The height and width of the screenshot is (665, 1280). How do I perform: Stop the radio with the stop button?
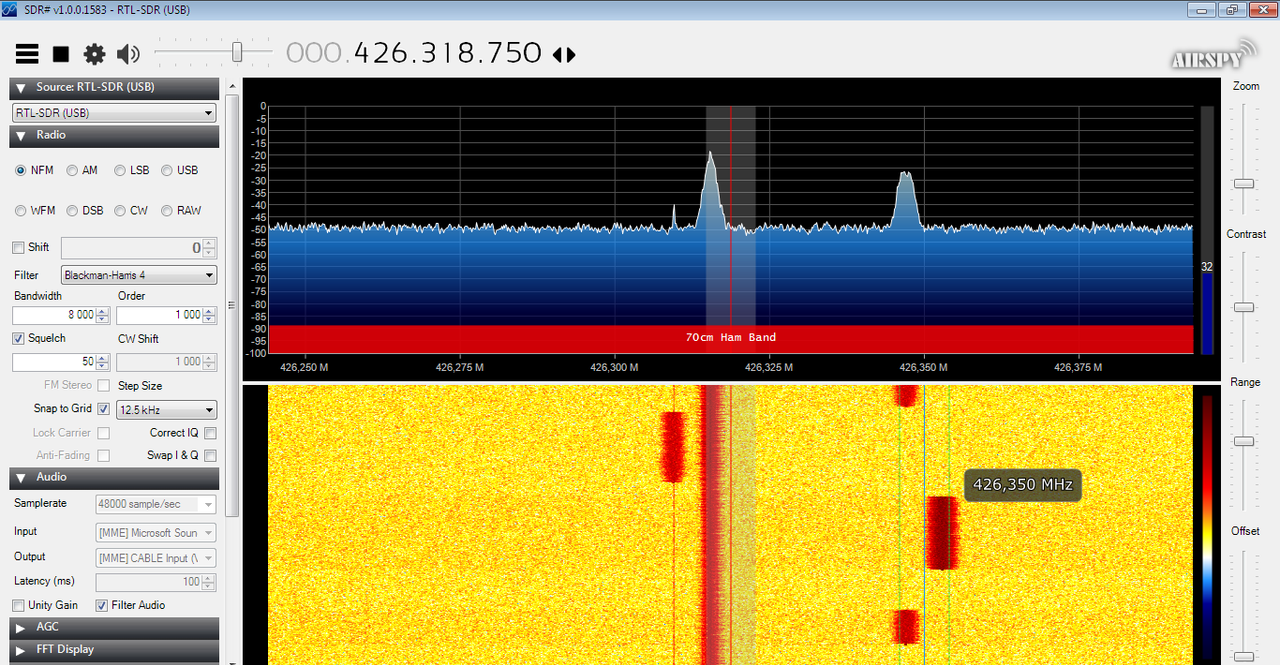[x=61, y=54]
